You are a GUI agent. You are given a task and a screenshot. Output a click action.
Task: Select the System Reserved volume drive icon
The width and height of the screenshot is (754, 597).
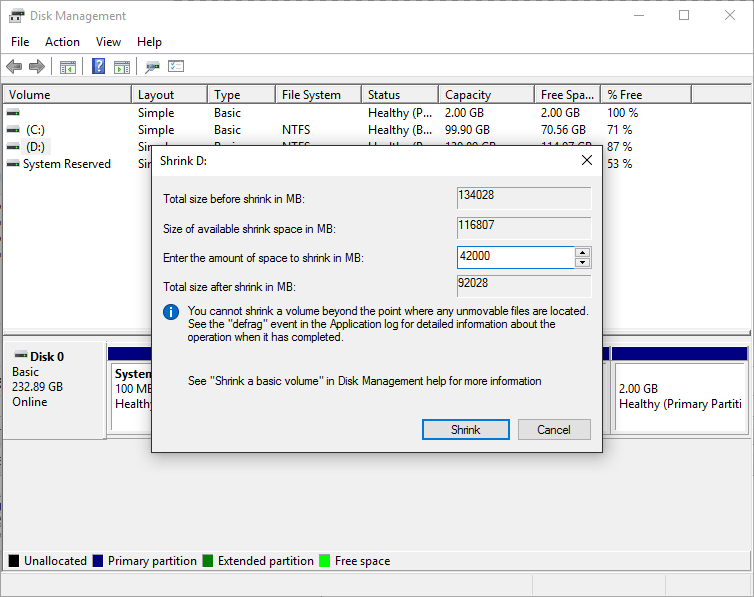13,163
